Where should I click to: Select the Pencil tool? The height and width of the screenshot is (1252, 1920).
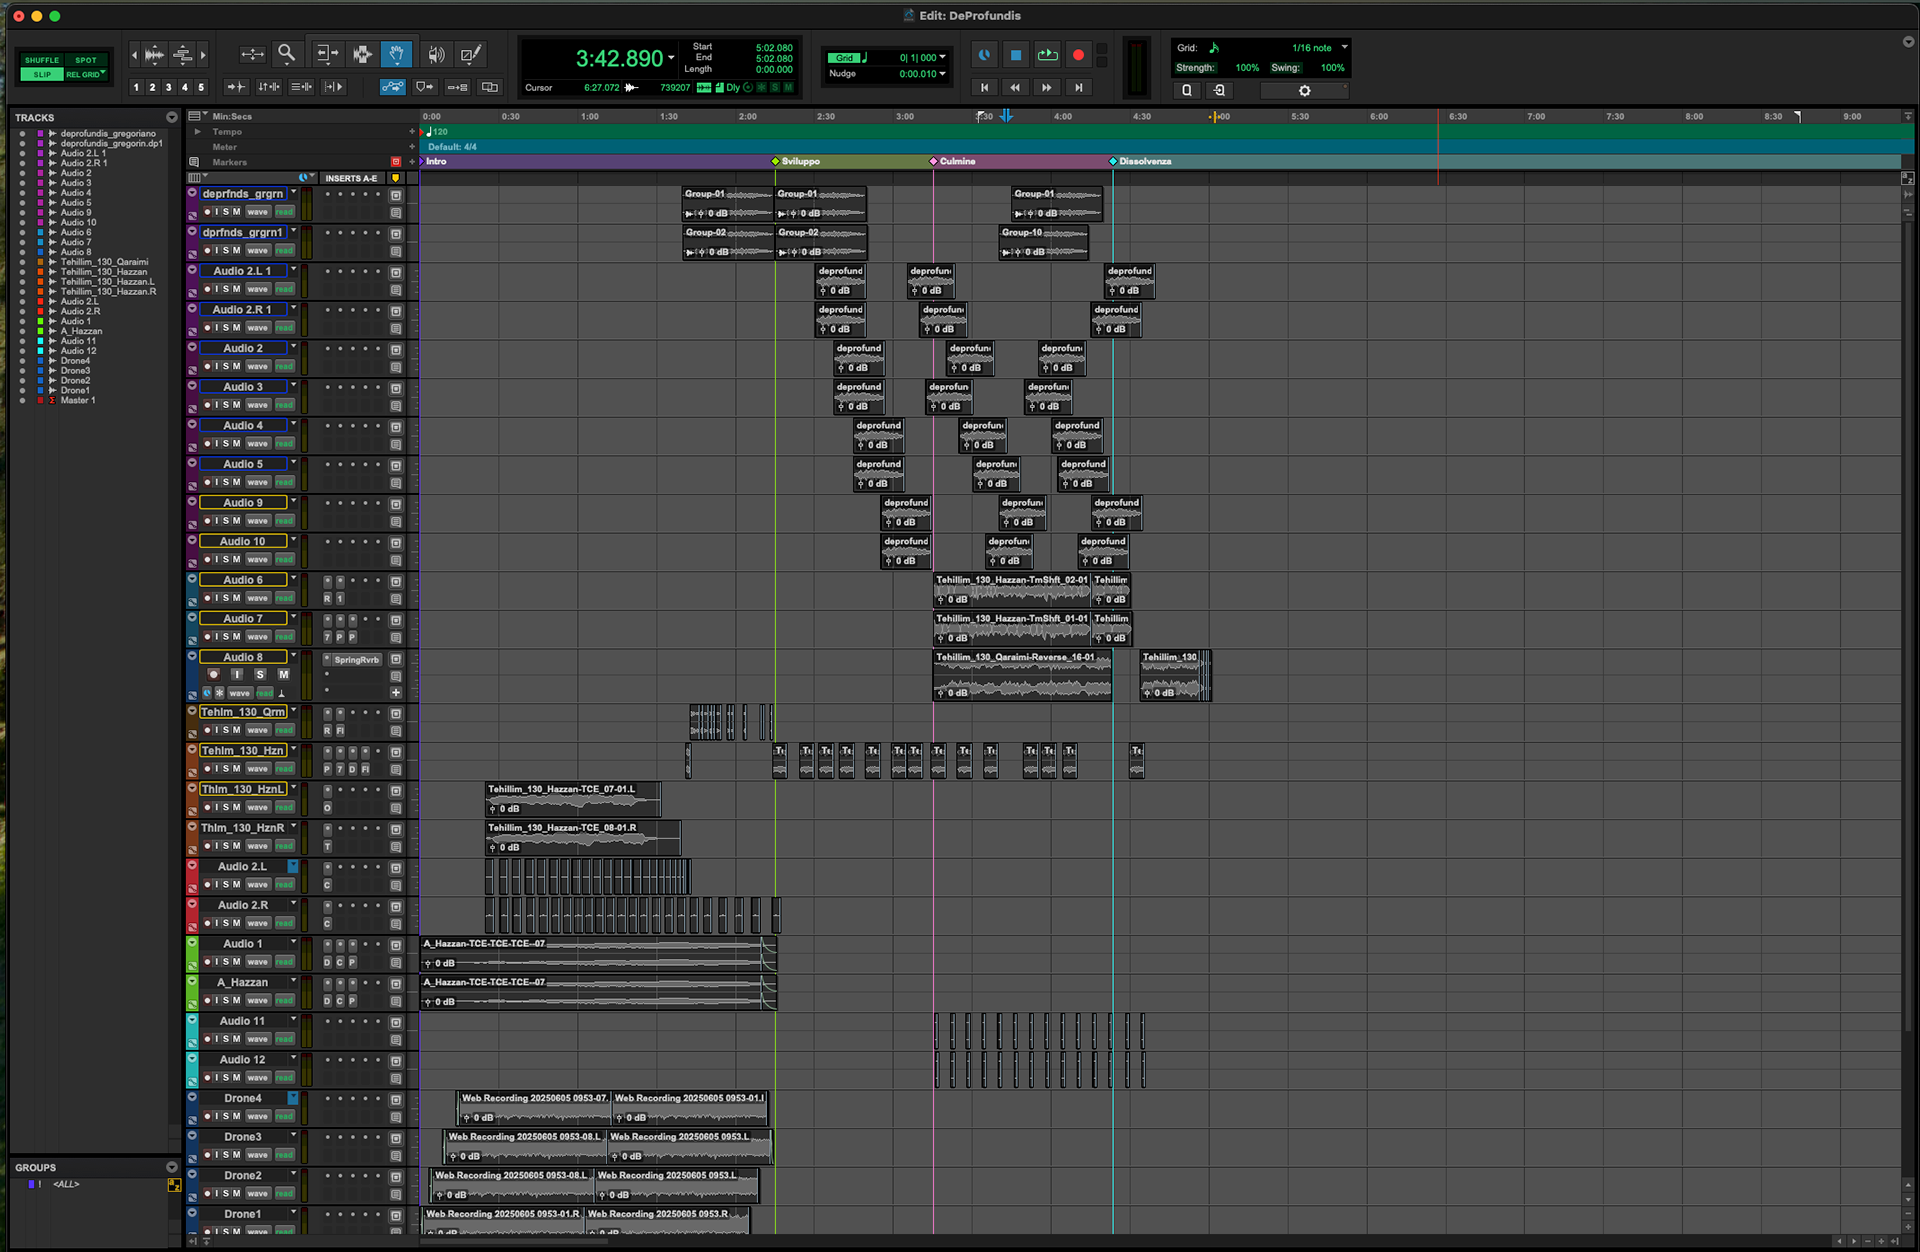click(470, 54)
